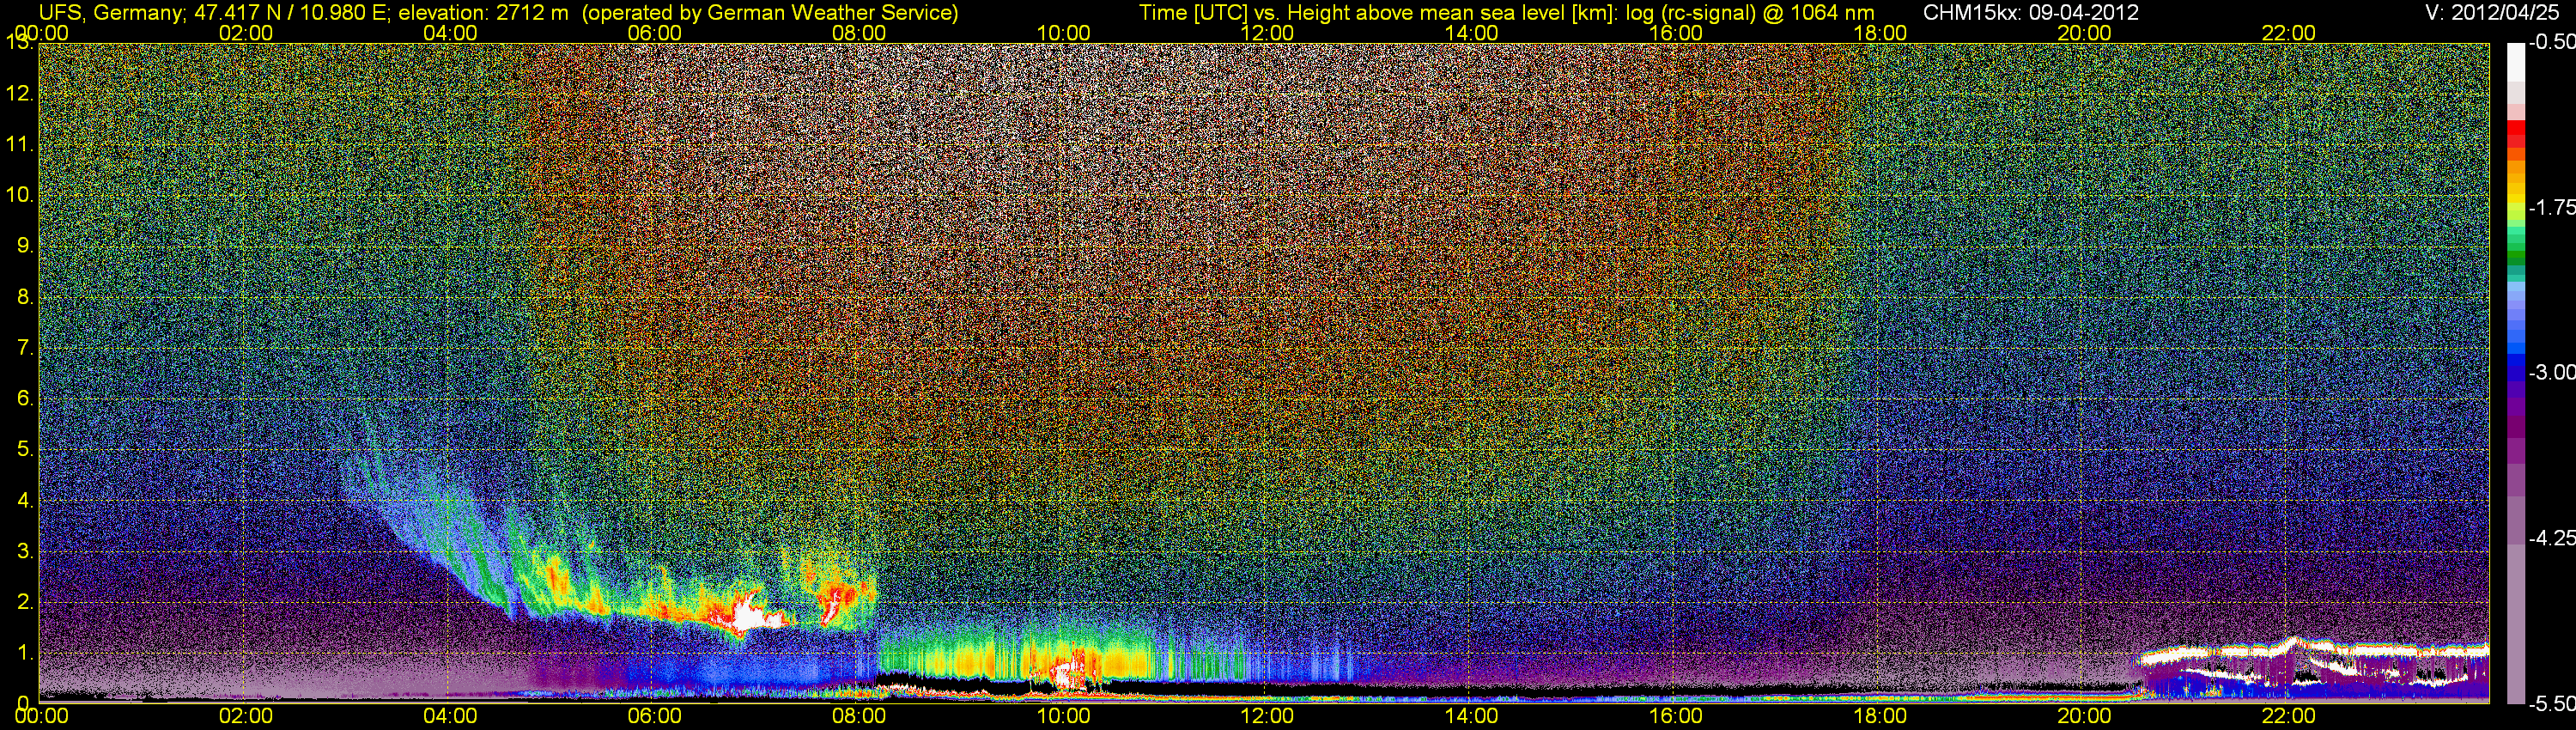The width and height of the screenshot is (2576, 730).
Task: Click the '-0.50' color scale value
Action: pyautogui.click(x=2551, y=42)
